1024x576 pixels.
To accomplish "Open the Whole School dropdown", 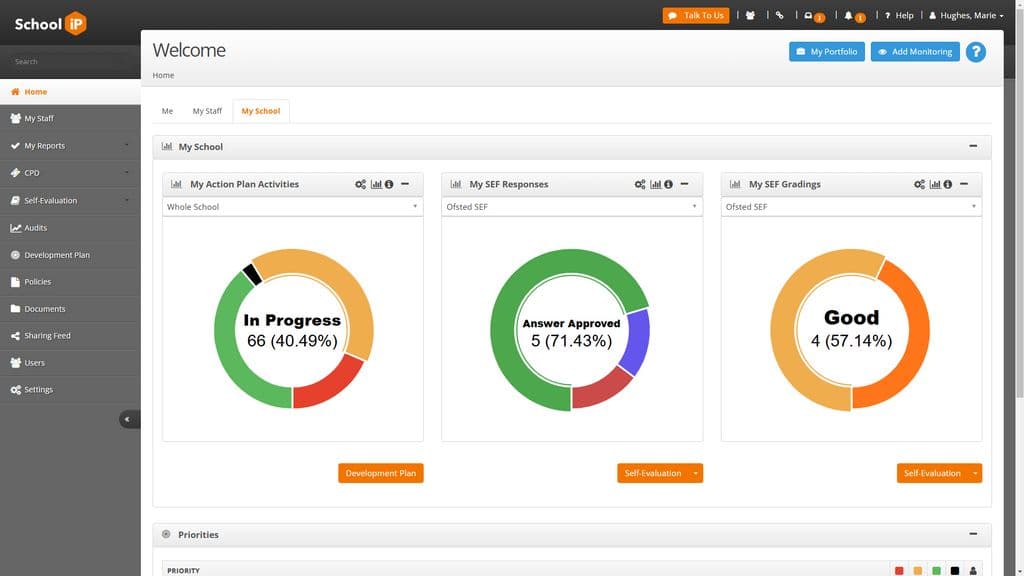I will tap(292, 206).
